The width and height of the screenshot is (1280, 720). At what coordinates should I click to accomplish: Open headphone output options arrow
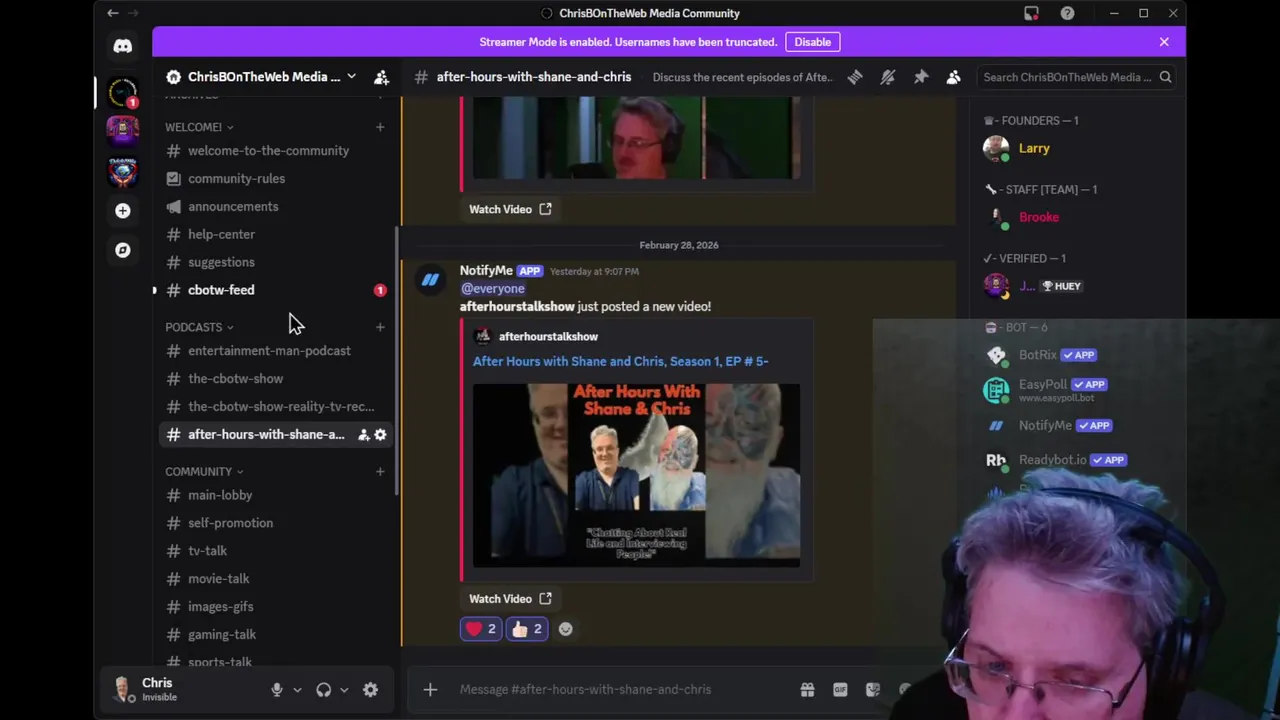(x=344, y=690)
